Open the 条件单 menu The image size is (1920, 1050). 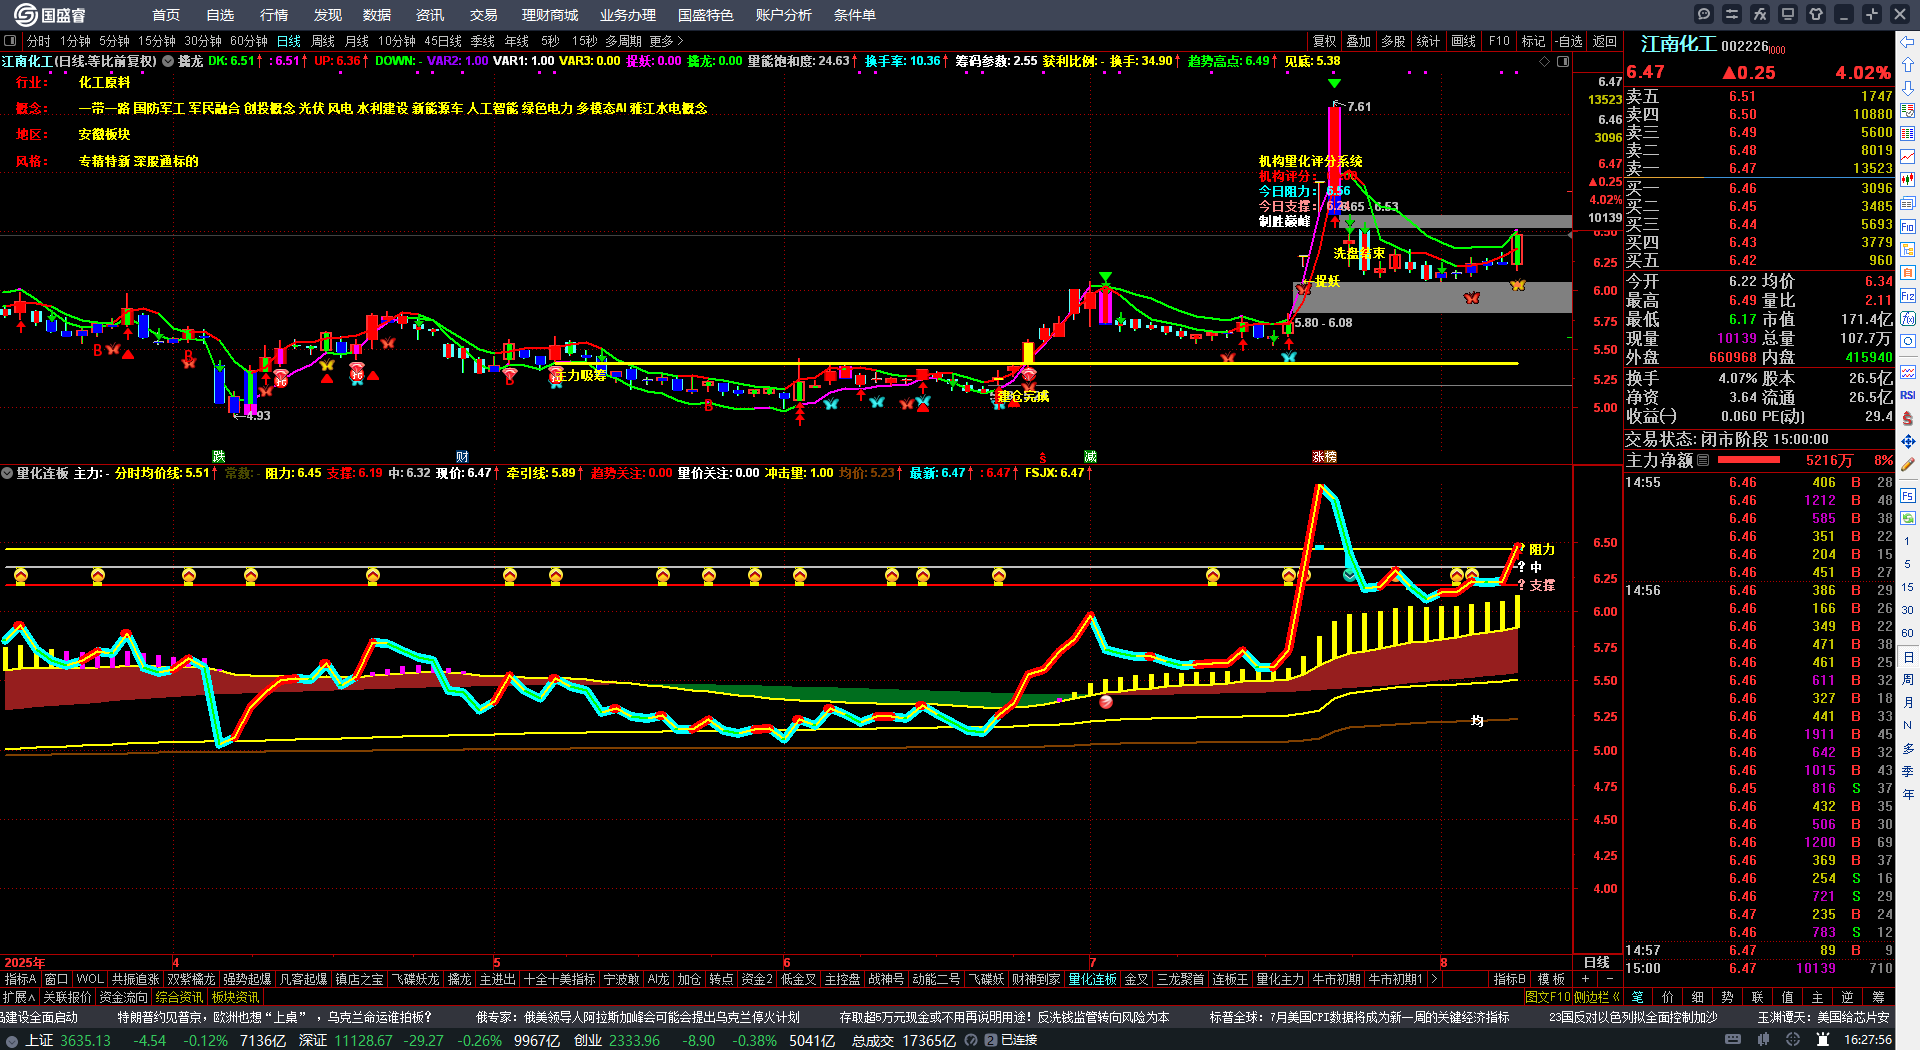coord(855,15)
